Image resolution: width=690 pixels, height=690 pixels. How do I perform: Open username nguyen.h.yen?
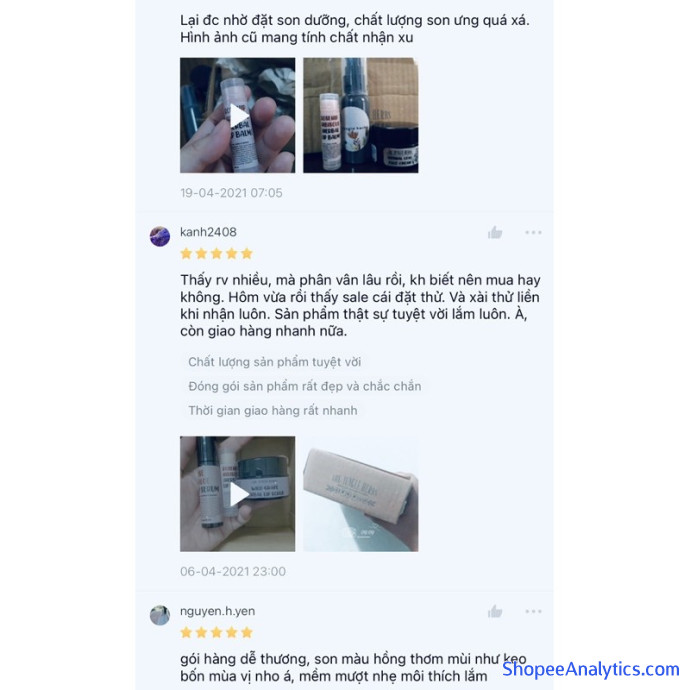coord(217,611)
